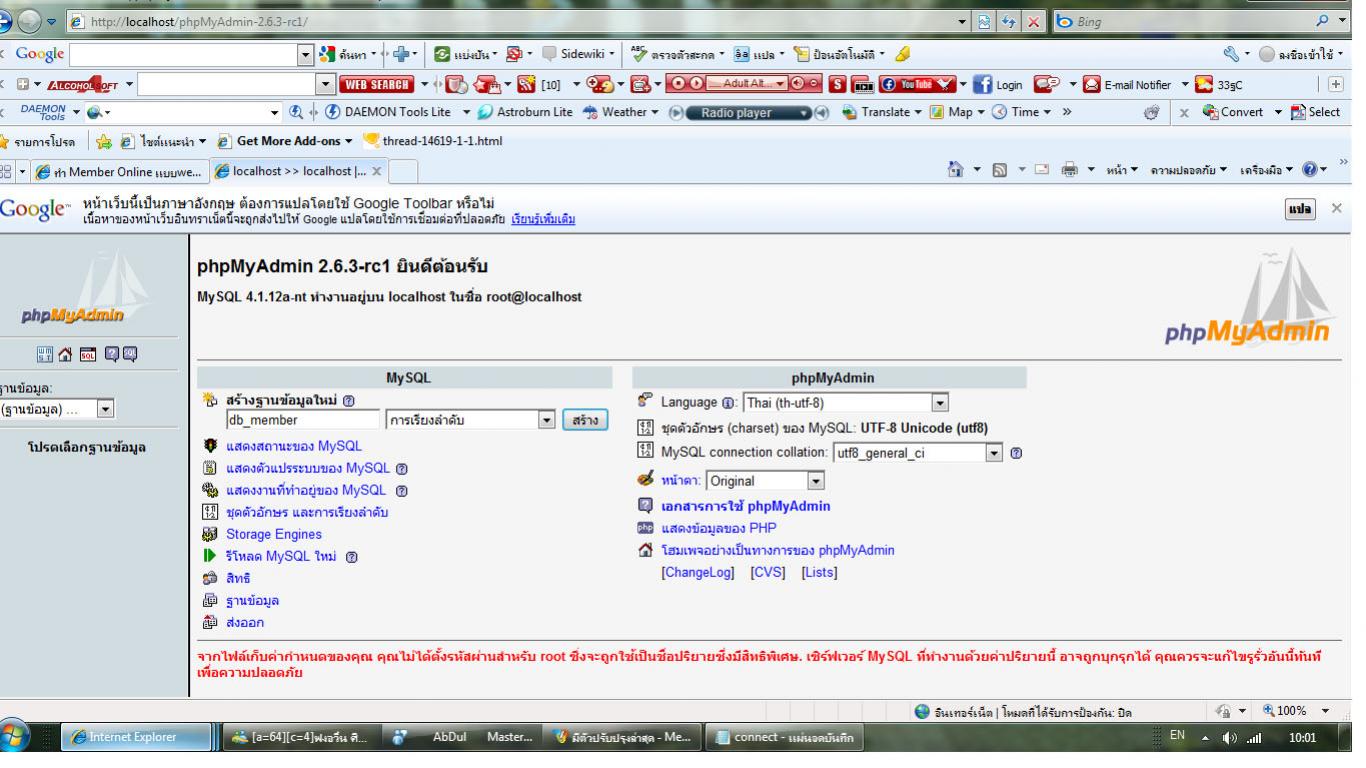Click the green reload MySQL icon
Screen dimensions: 1366x768
tap(209, 556)
